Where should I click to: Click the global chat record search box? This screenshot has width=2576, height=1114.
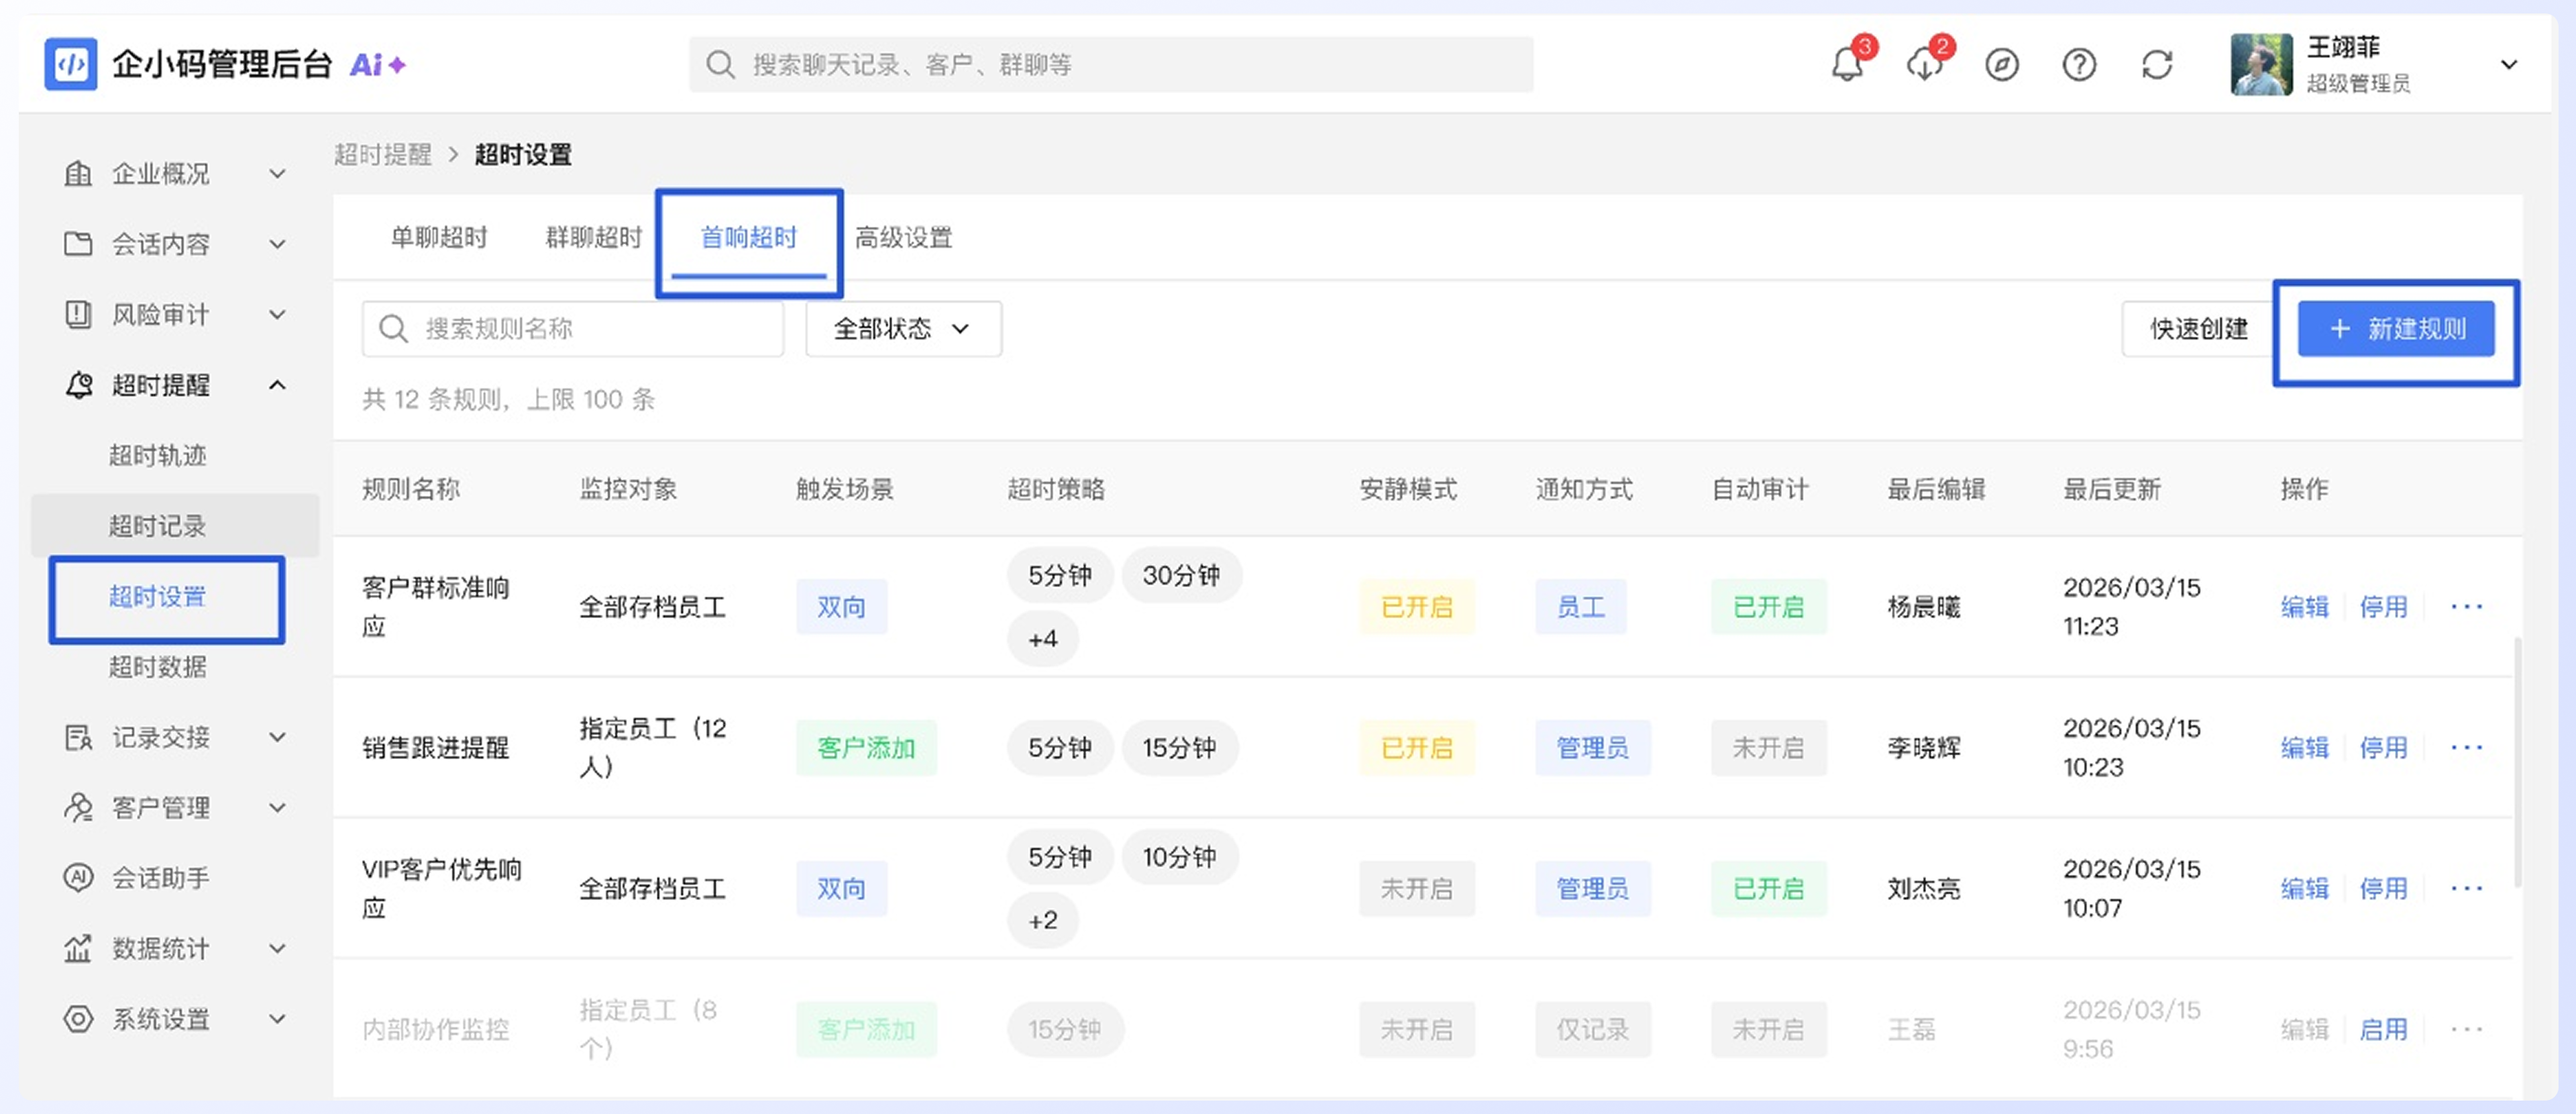pyautogui.click(x=1111, y=65)
